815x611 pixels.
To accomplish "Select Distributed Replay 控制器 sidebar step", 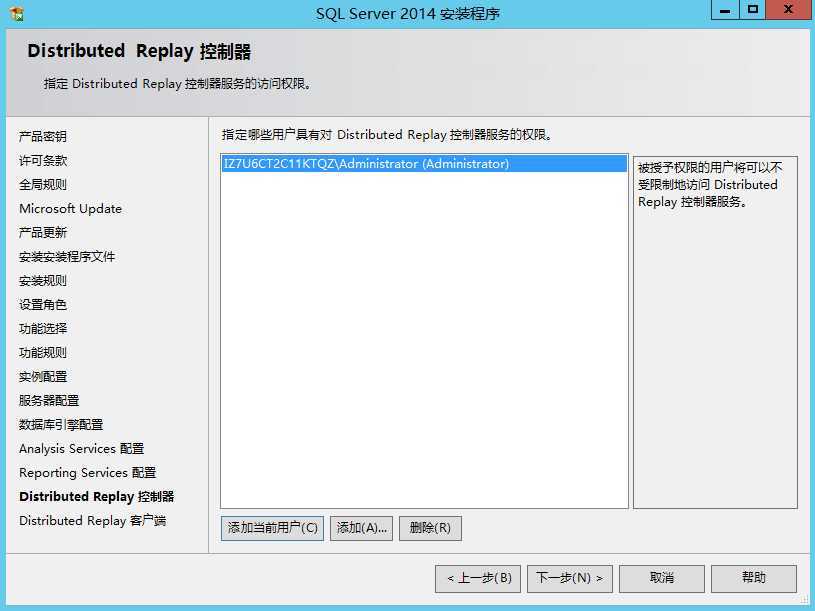I will pos(96,497).
